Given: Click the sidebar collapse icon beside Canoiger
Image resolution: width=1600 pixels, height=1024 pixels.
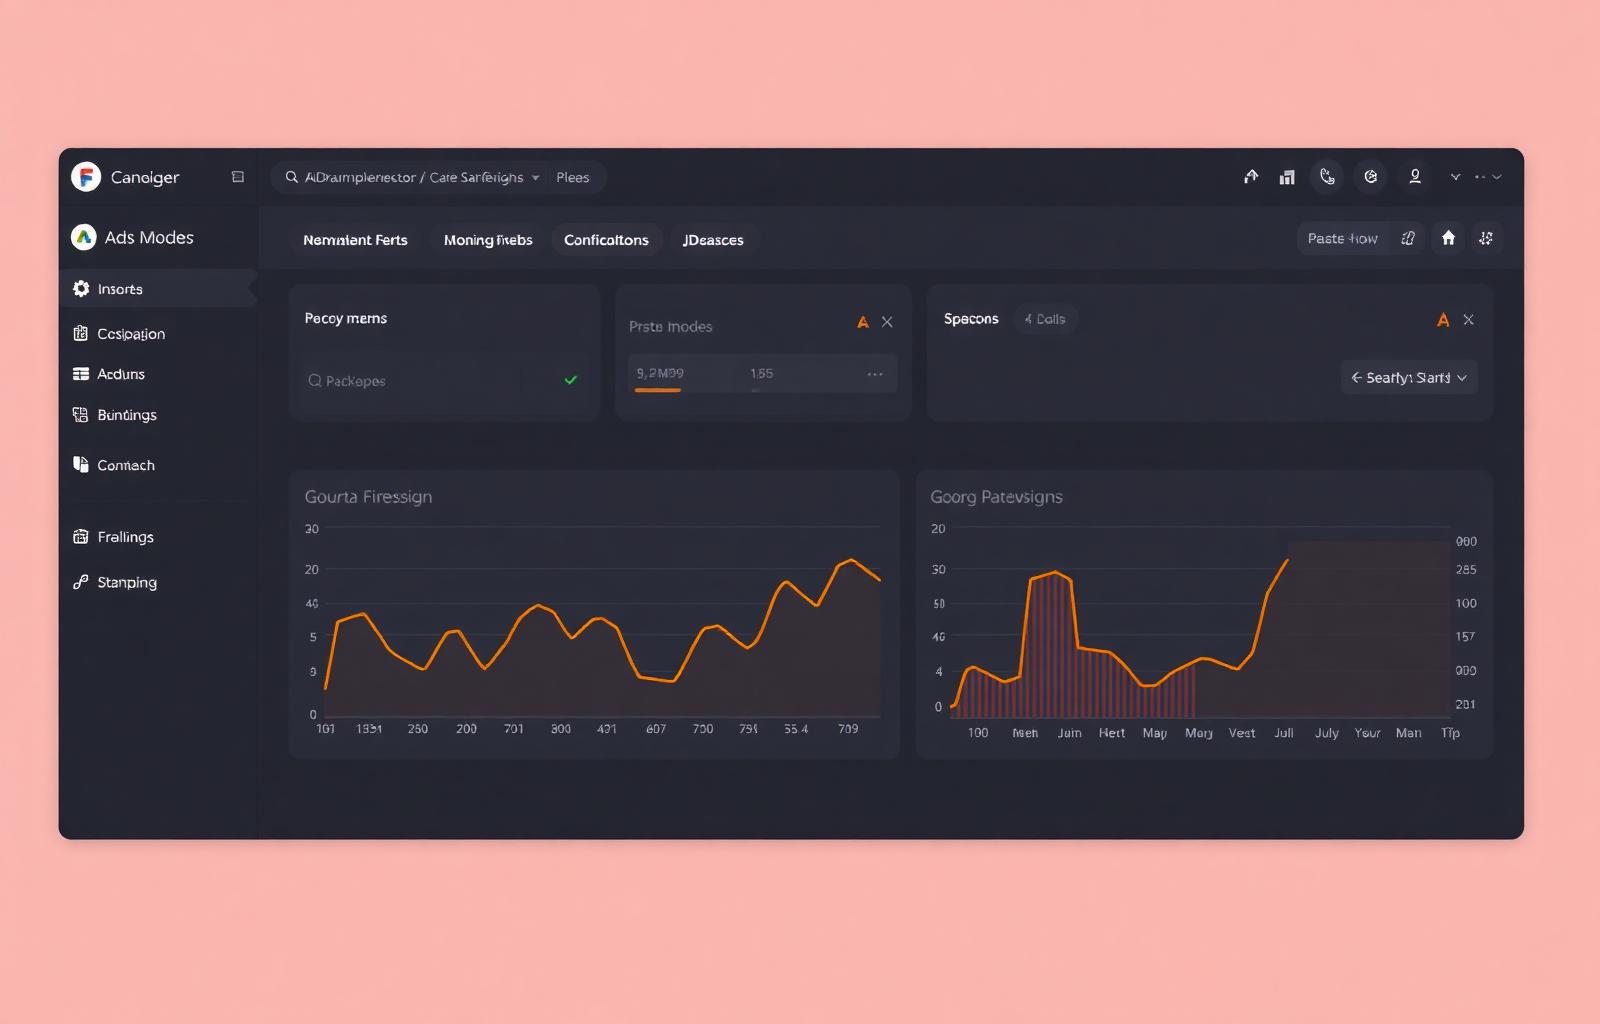Looking at the screenshot, I should coord(238,177).
